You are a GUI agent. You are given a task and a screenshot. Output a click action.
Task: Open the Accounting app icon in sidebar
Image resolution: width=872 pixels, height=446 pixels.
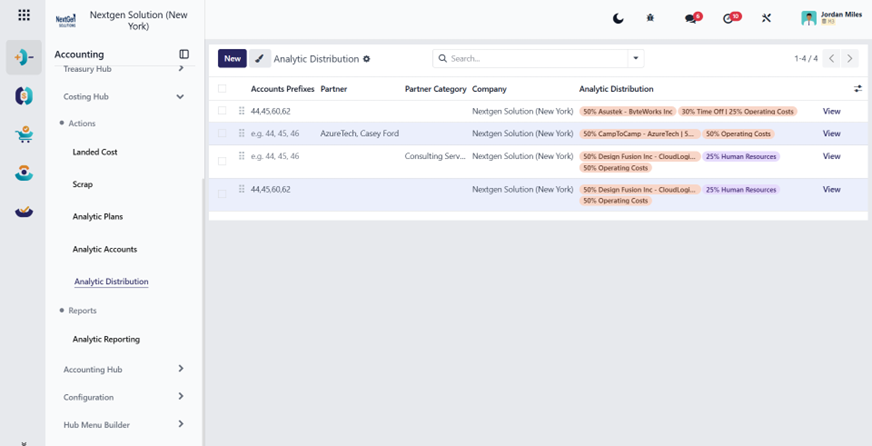point(24,57)
